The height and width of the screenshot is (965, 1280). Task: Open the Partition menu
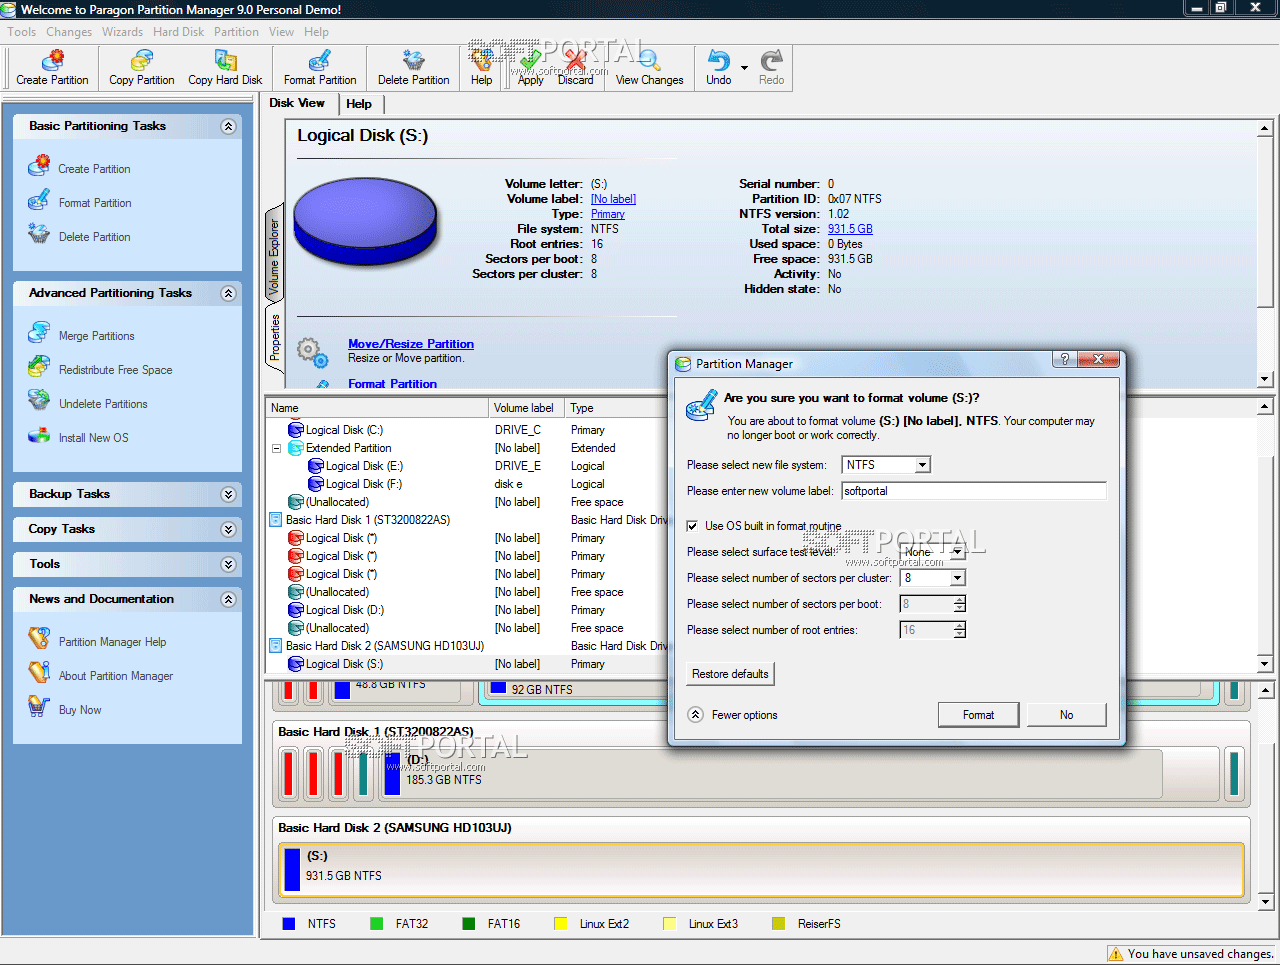tap(236, 32)
